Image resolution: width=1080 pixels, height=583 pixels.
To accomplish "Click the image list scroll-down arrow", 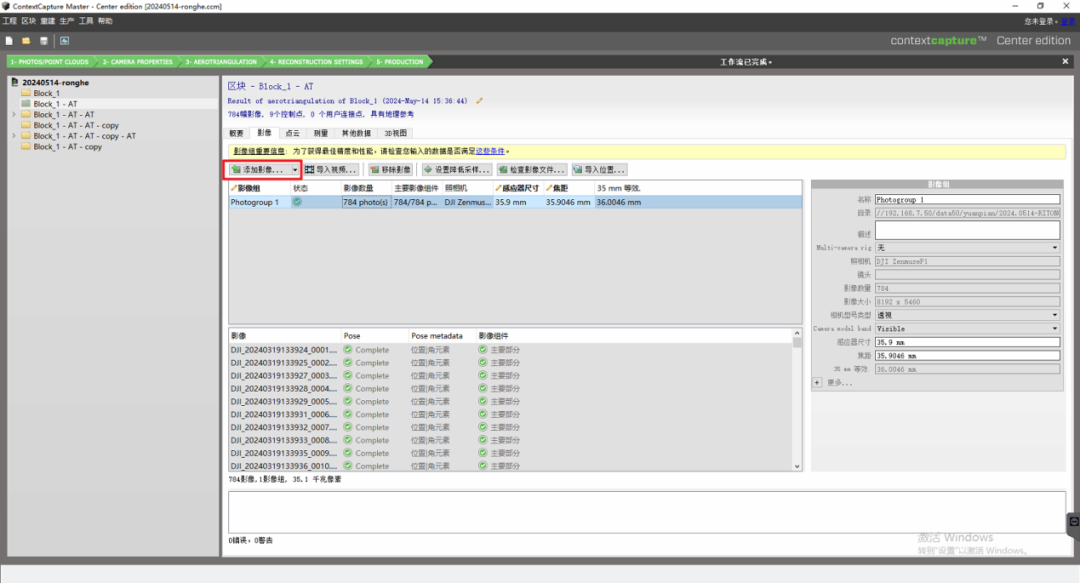I will pos(797,467).
